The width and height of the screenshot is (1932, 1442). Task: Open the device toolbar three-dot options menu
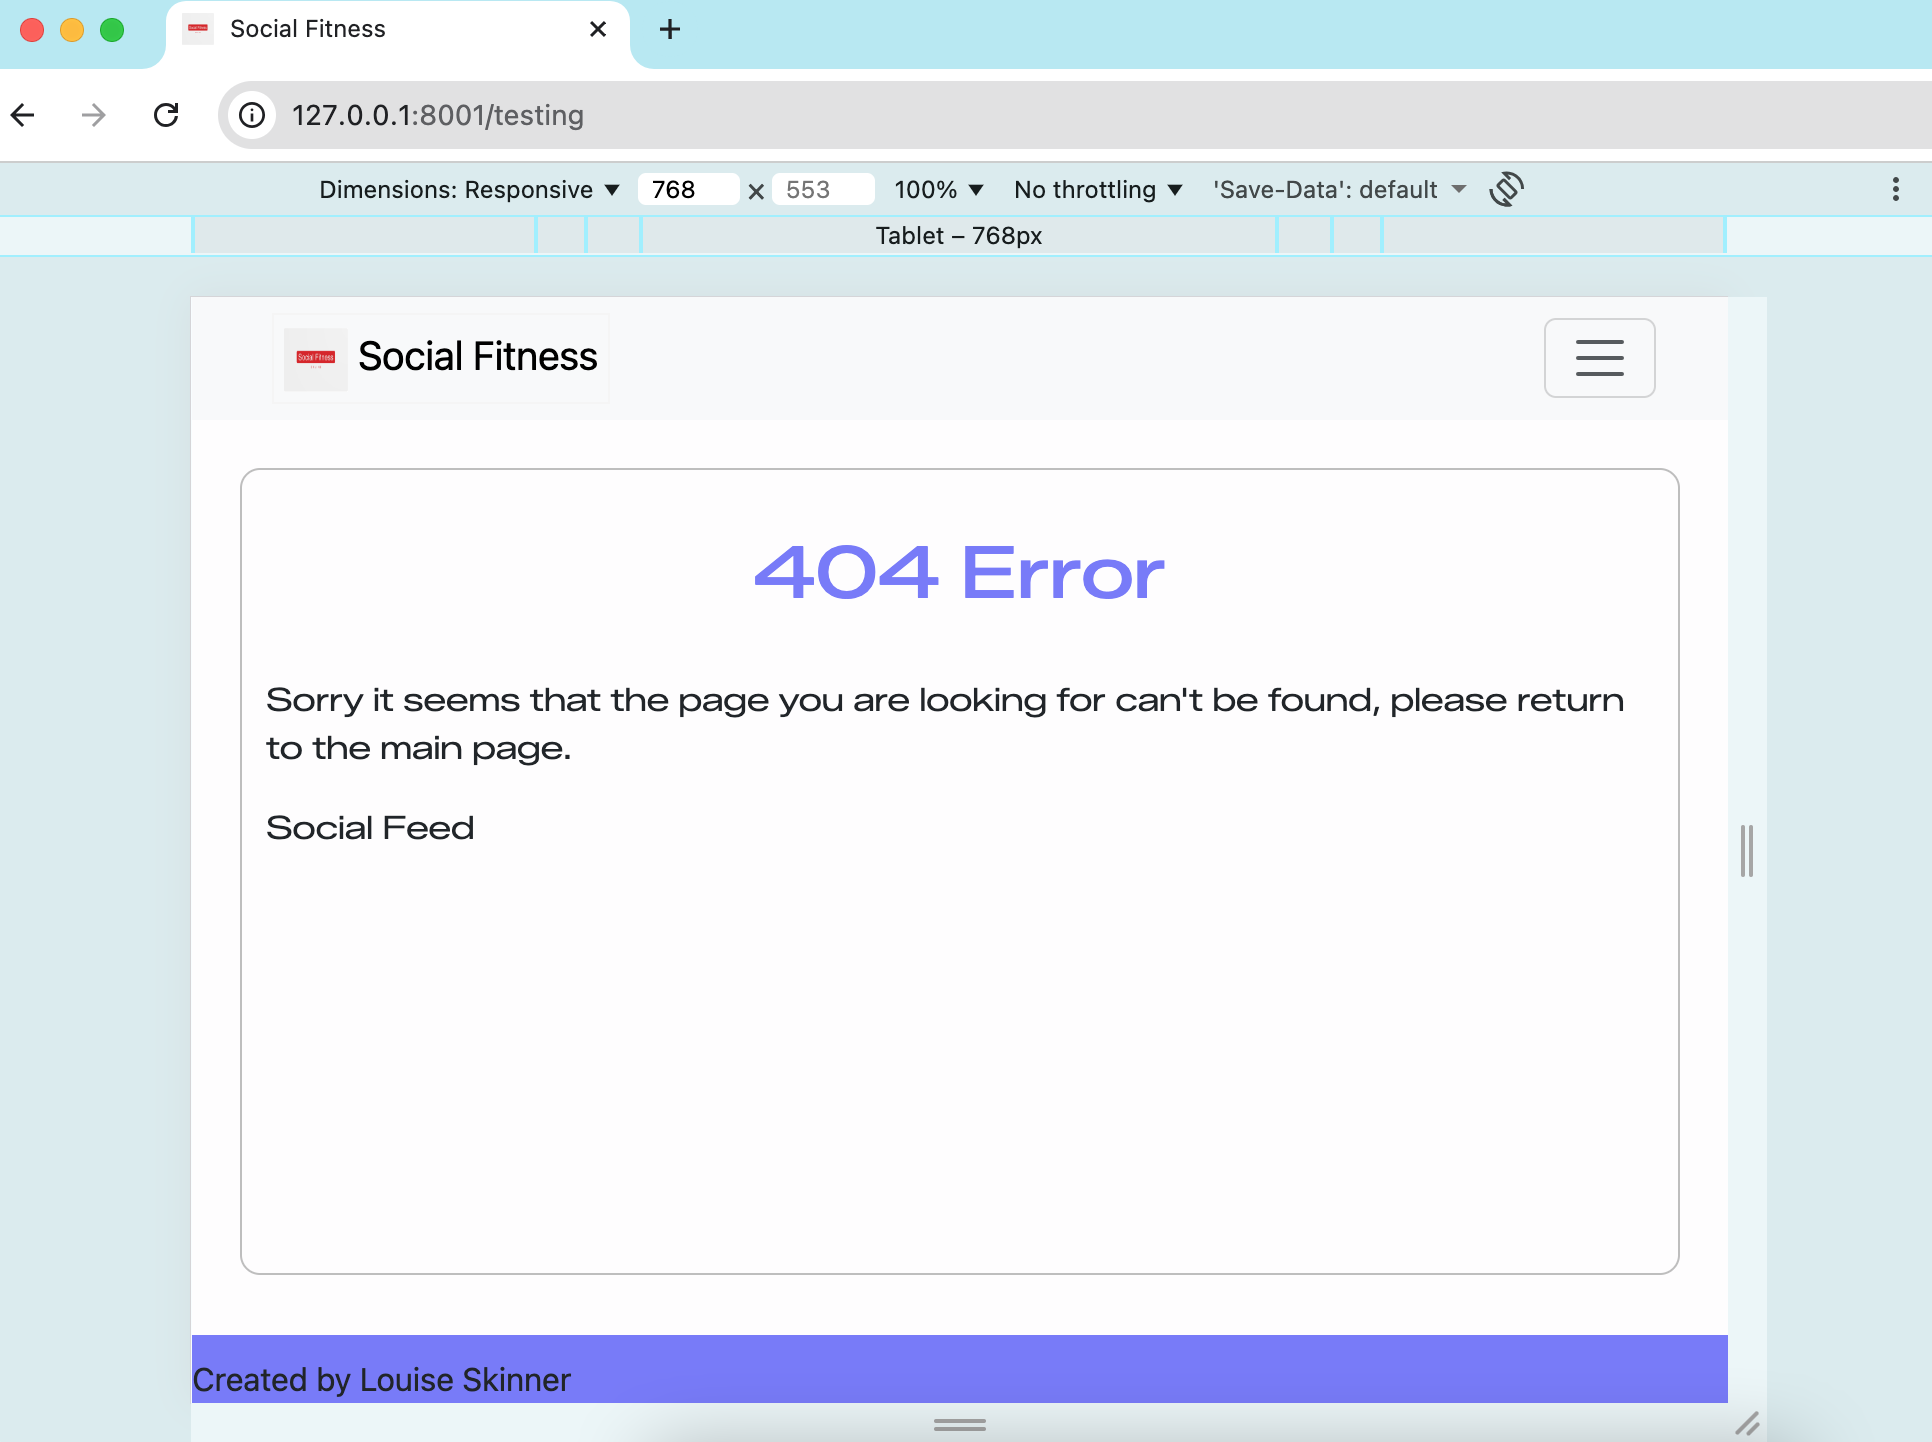[1895, 189]
